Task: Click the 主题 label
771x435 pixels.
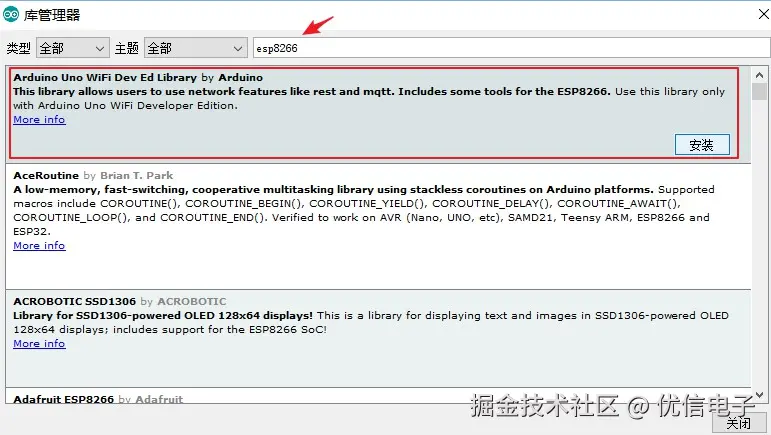Action: coord(126,48)
